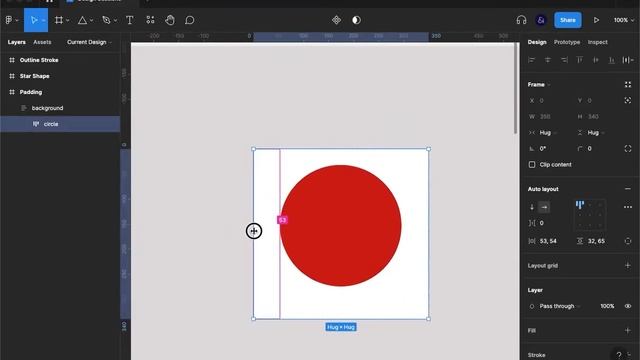Open Frame tool options dropdown arrow
Screen dimensions: 640x360
[68, 20]
